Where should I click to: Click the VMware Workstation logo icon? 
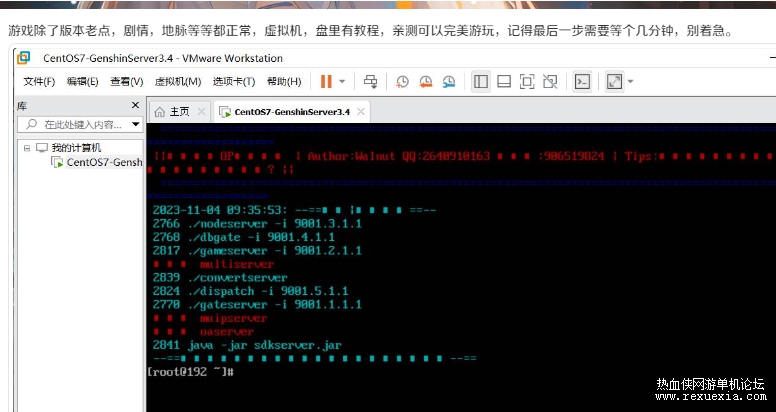[x=23, y=58]
